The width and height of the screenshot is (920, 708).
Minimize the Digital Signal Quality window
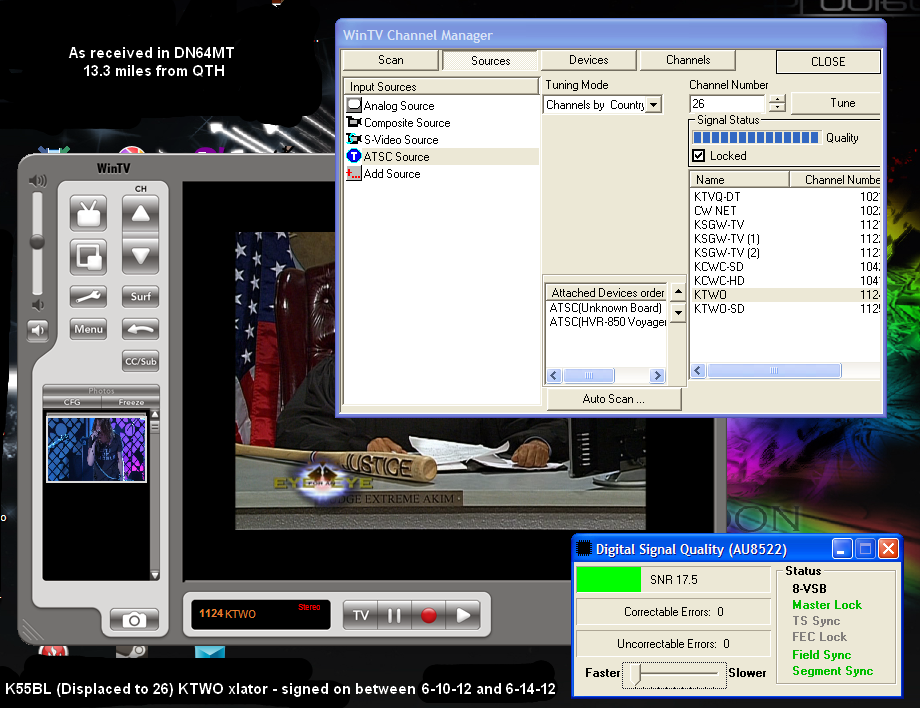point(841,549)
